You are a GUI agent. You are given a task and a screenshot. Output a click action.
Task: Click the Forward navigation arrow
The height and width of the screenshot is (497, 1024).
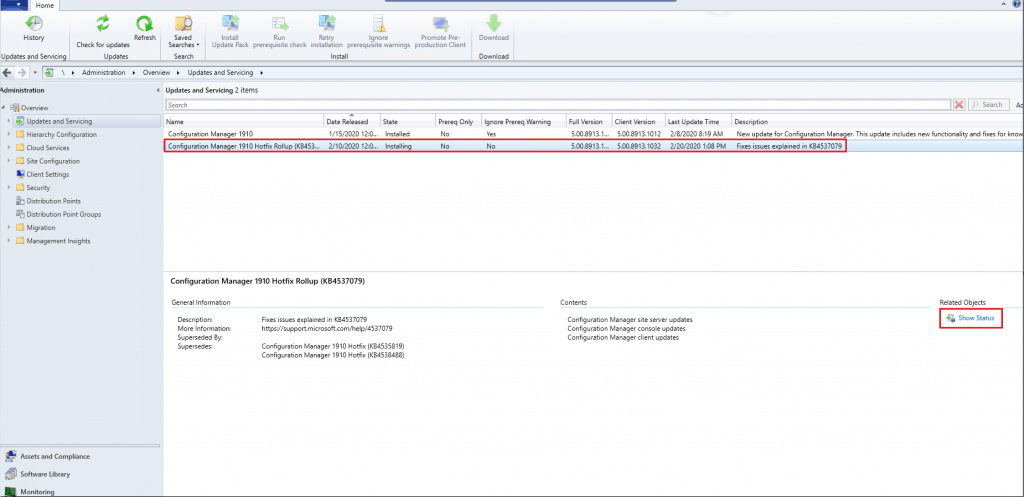tap(22, 72)
